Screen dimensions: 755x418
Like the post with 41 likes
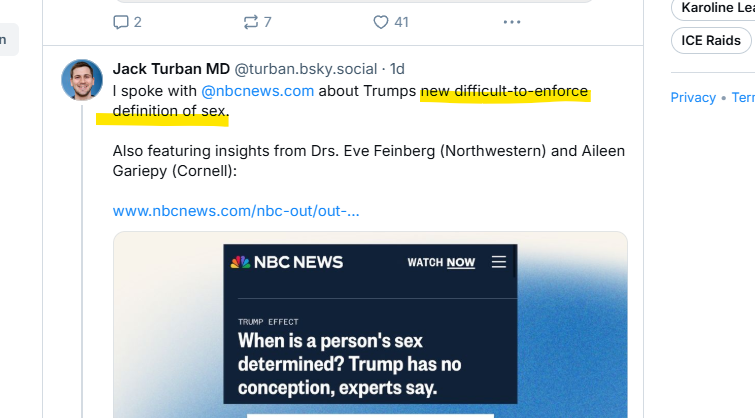pos(381,22)
